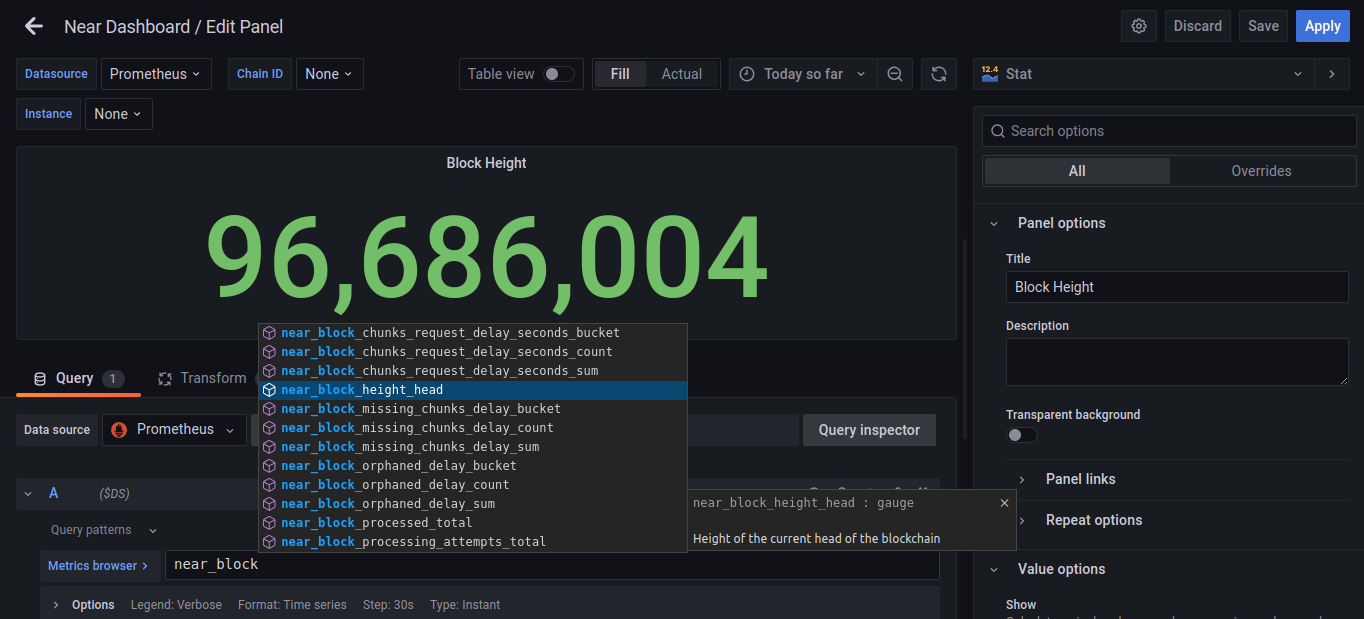Image resolution: width=1364 pixels, height=619 pixels.
Task: Open the dashboard settings gear icon
Action: pyautogui.click(x=1138, y=26)
